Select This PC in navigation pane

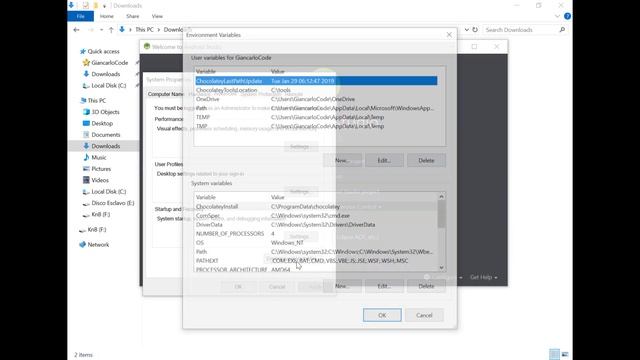(93, 100)
